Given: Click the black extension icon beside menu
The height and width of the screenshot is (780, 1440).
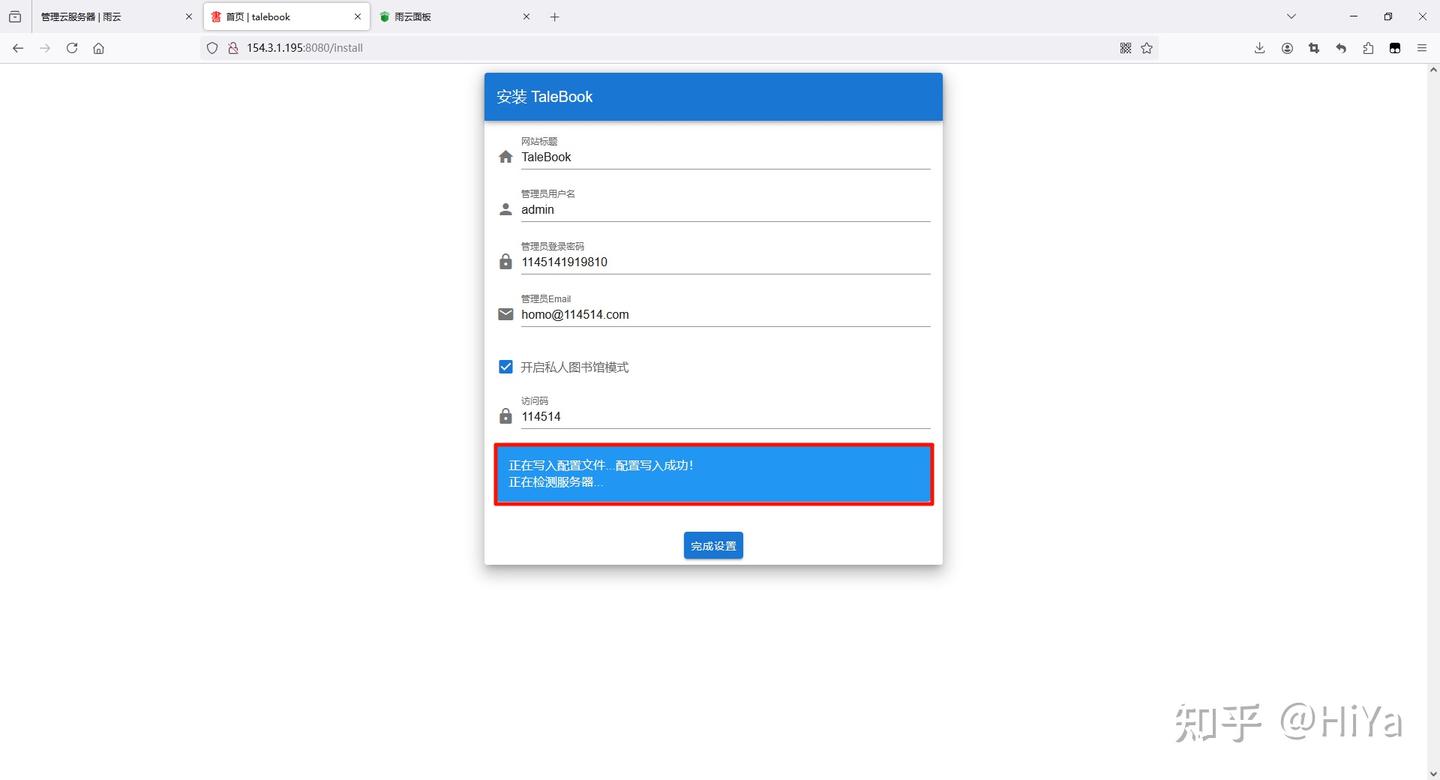Looking at the screenshot, I should pos(1395,48).
